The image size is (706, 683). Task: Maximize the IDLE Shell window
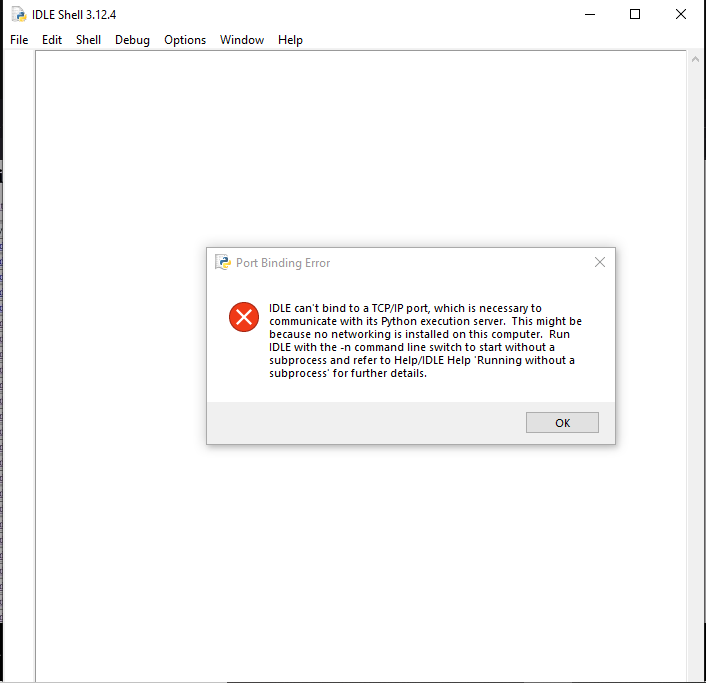635,14
